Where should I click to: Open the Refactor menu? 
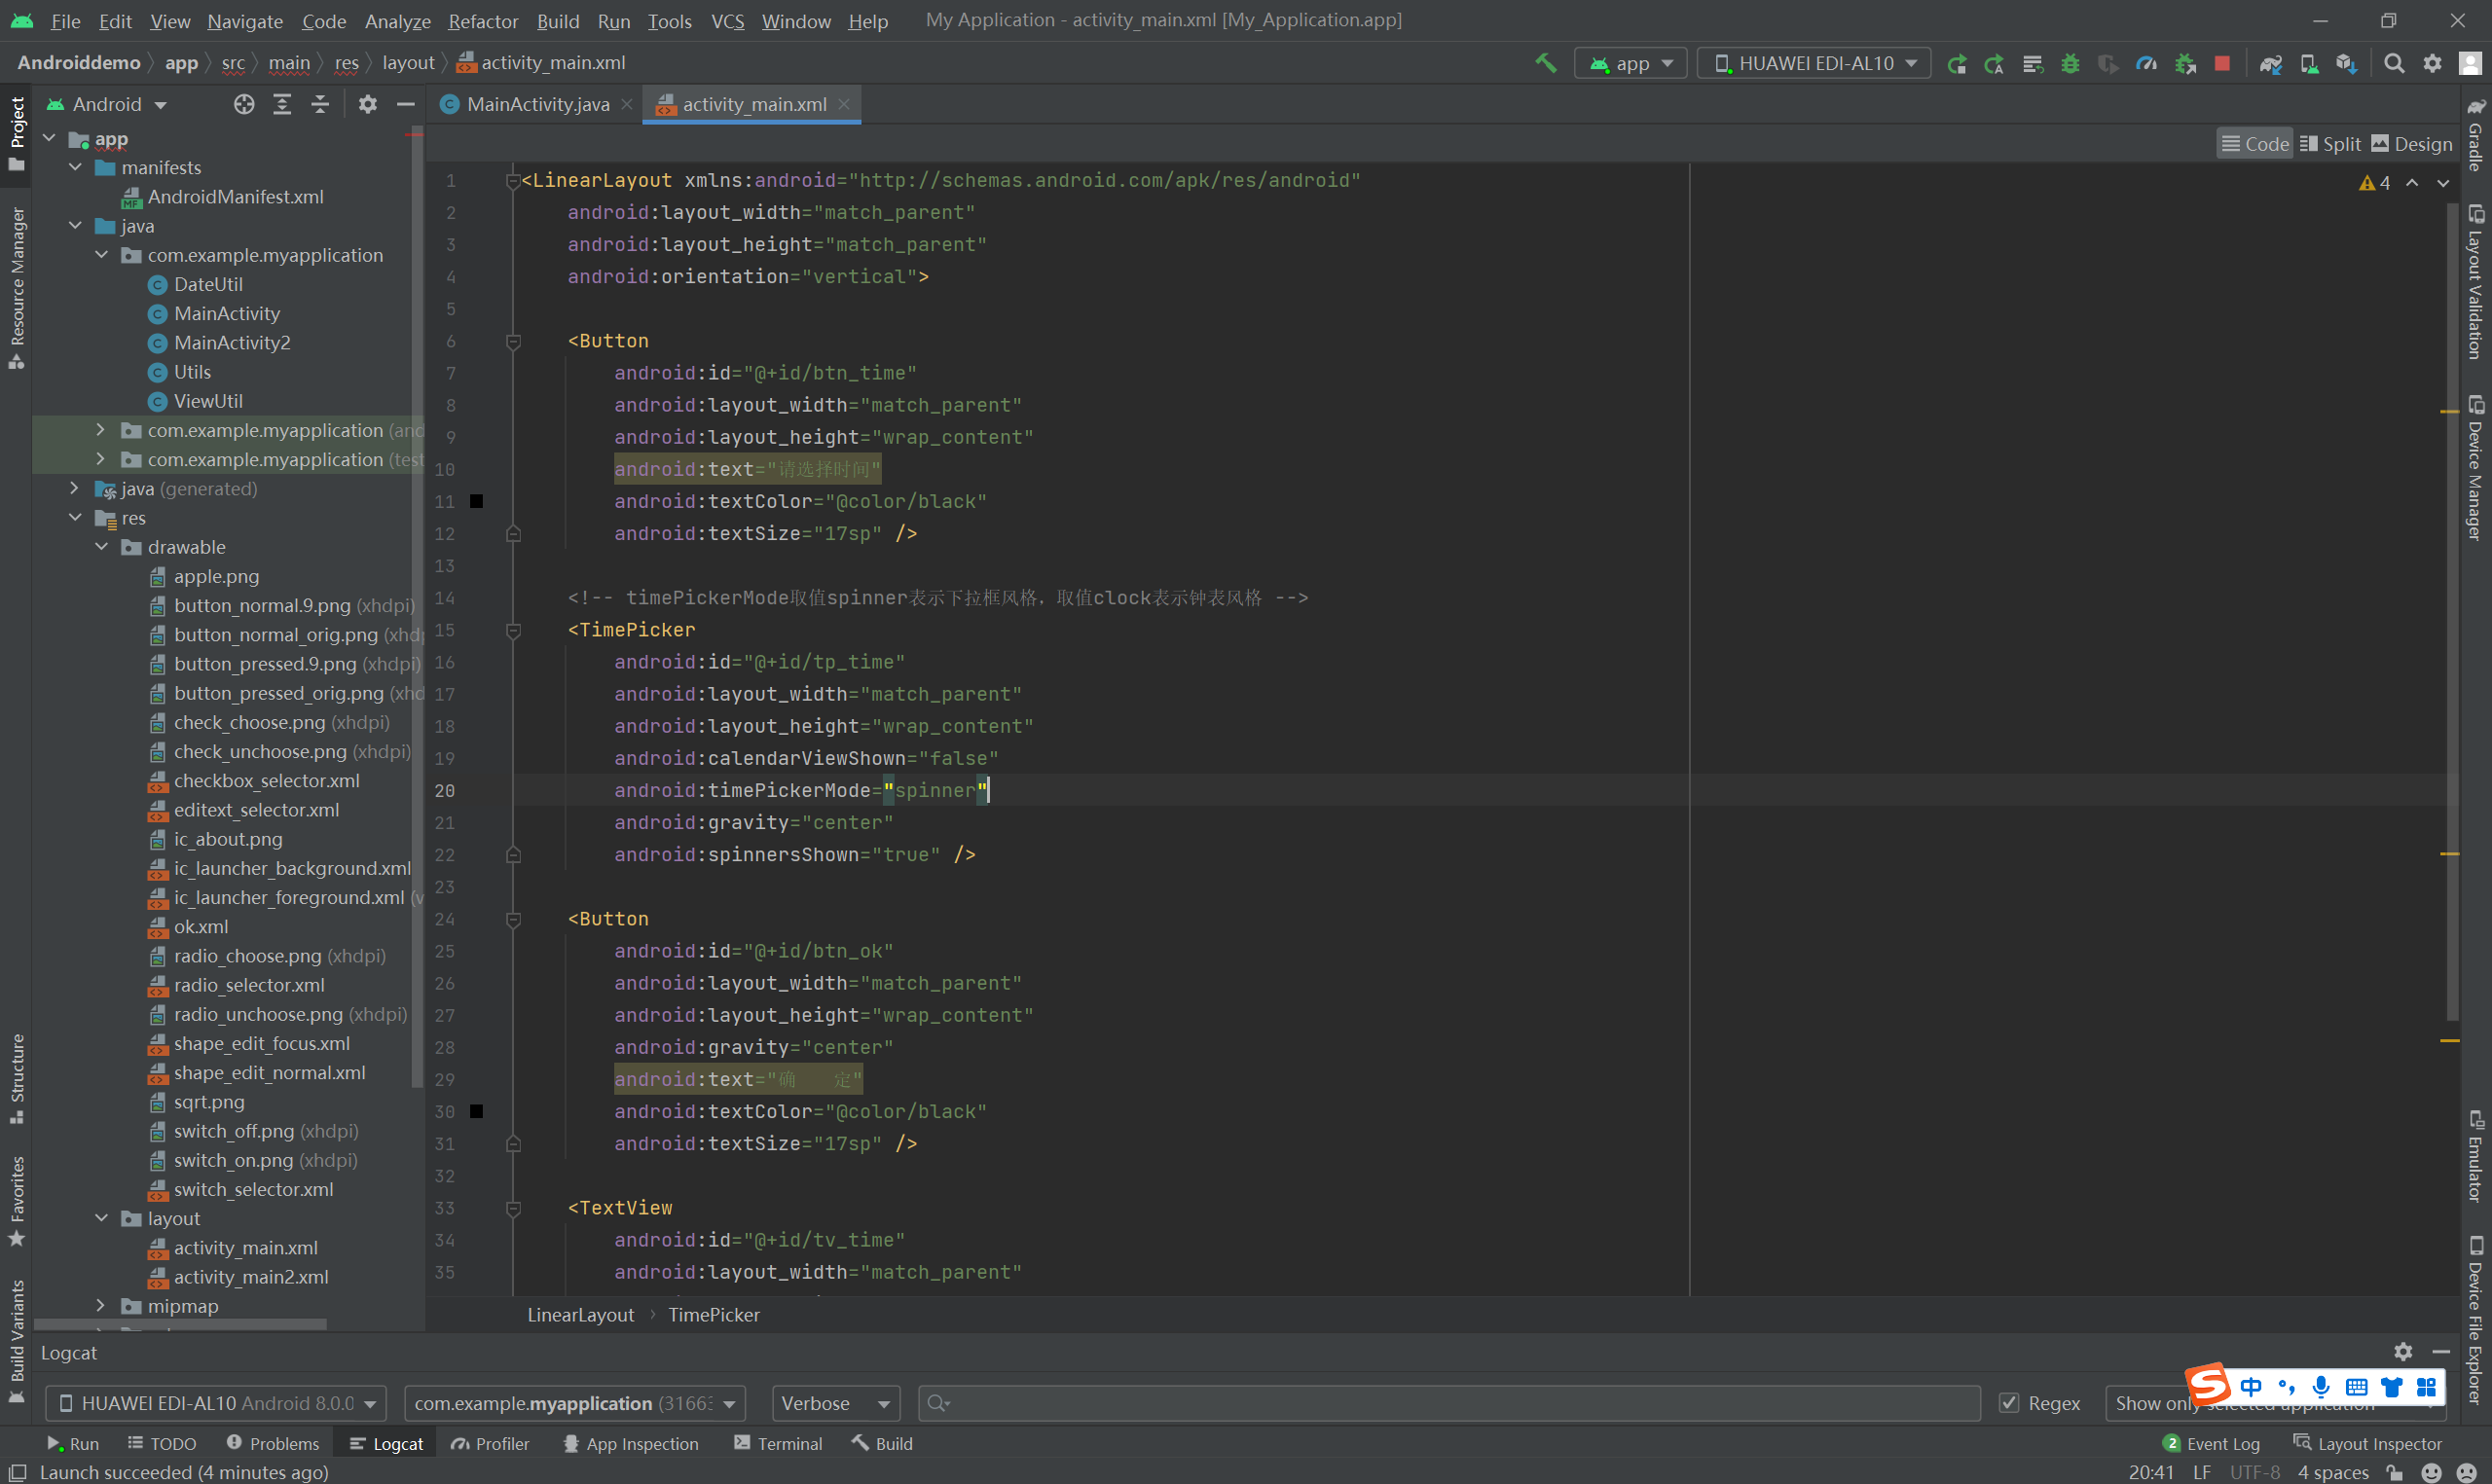click(x=482, y=21)
